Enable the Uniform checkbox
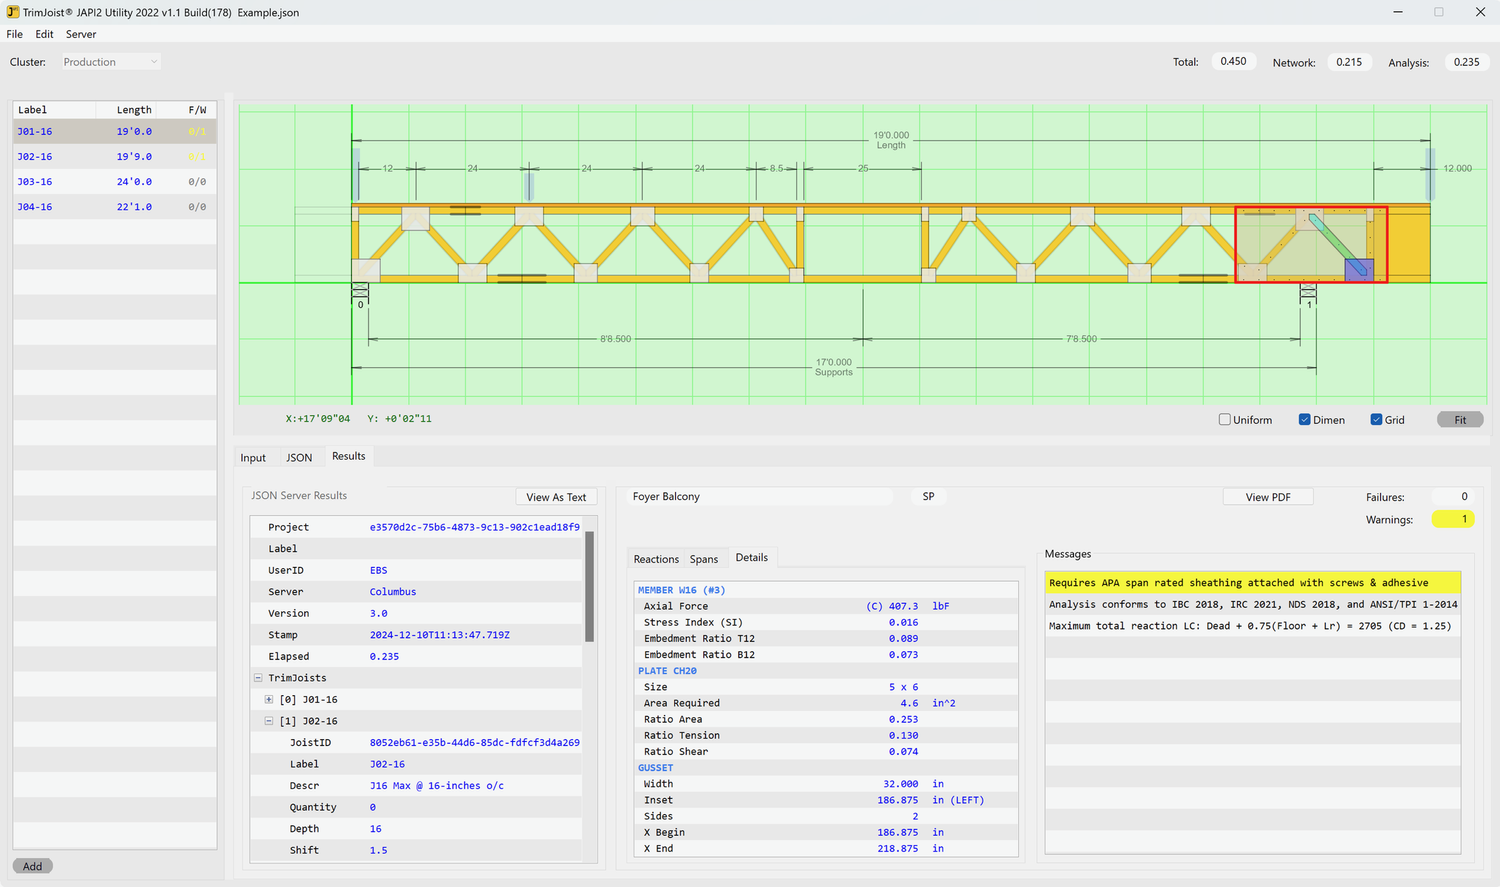Viewport: 1500px width, 887px height. point(1224,419)
